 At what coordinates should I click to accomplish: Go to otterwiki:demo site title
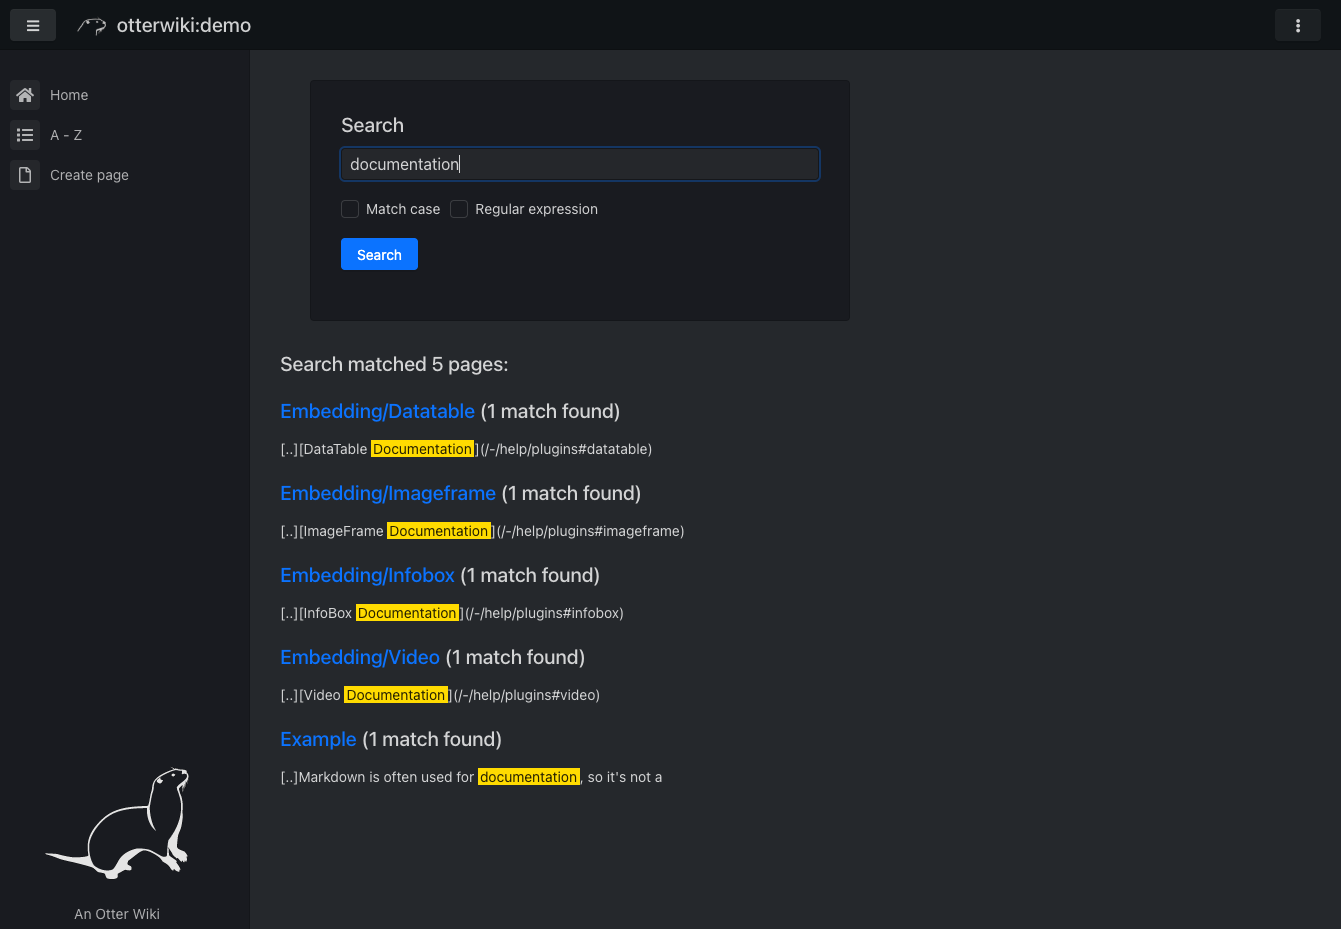click(x=184, y=26)
